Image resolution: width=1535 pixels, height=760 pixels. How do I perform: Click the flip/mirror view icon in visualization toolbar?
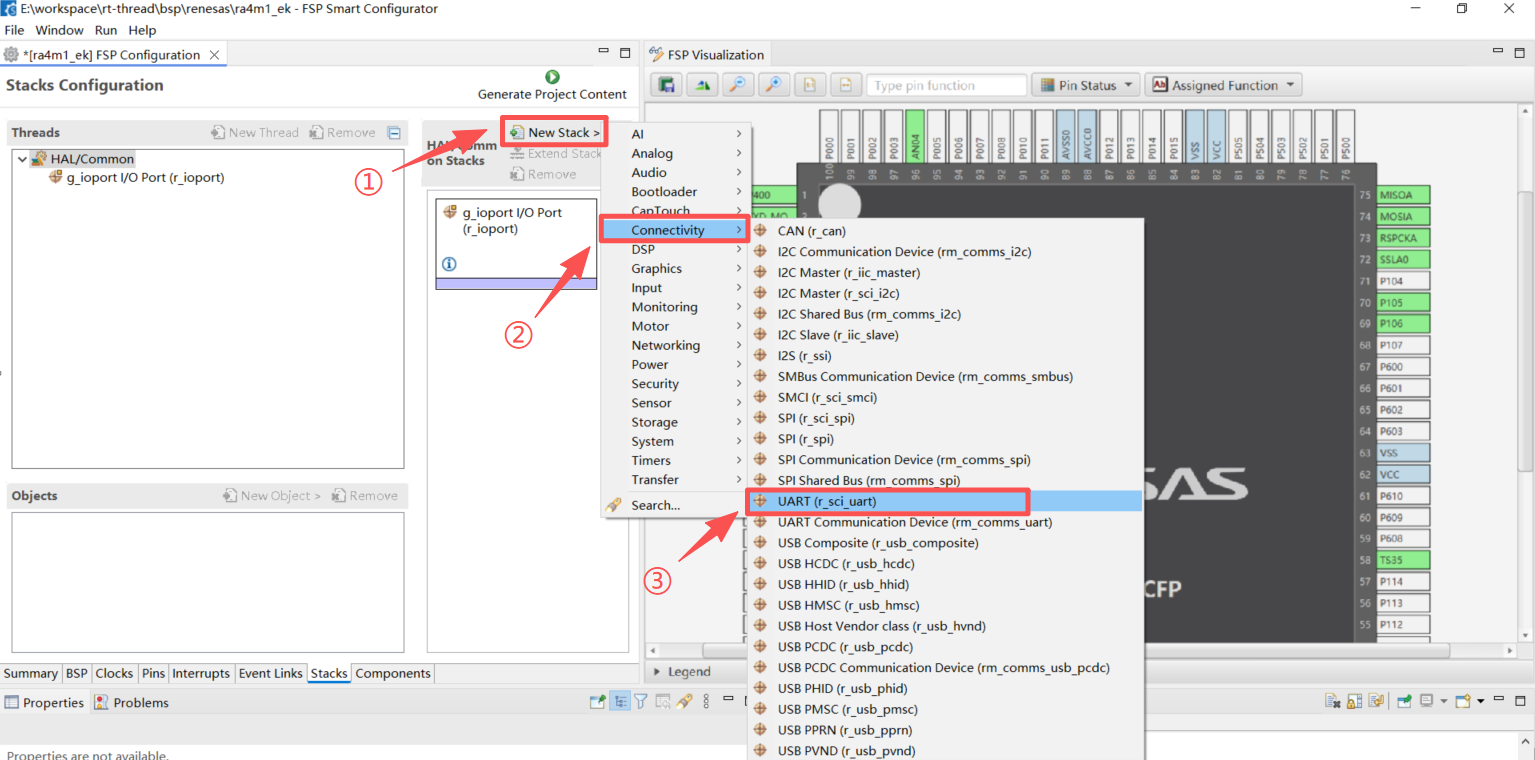click(702, 85)
